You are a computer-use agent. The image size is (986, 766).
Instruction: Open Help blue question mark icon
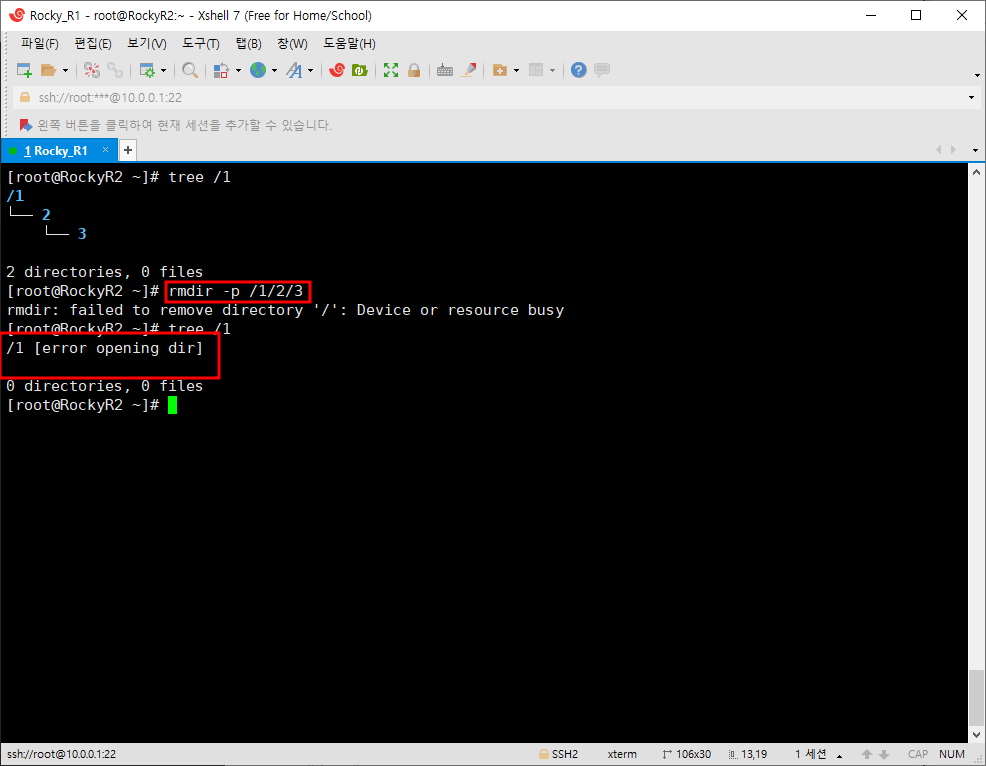click(579, 70)
